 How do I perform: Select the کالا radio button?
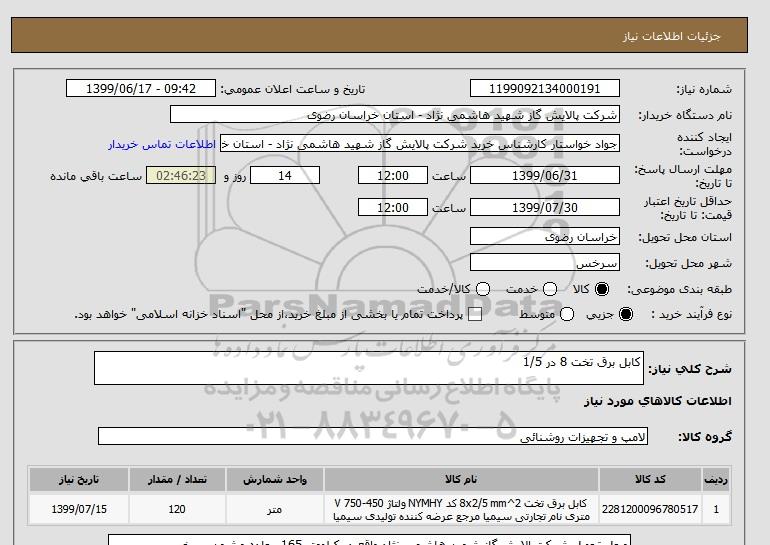[602, 289]
